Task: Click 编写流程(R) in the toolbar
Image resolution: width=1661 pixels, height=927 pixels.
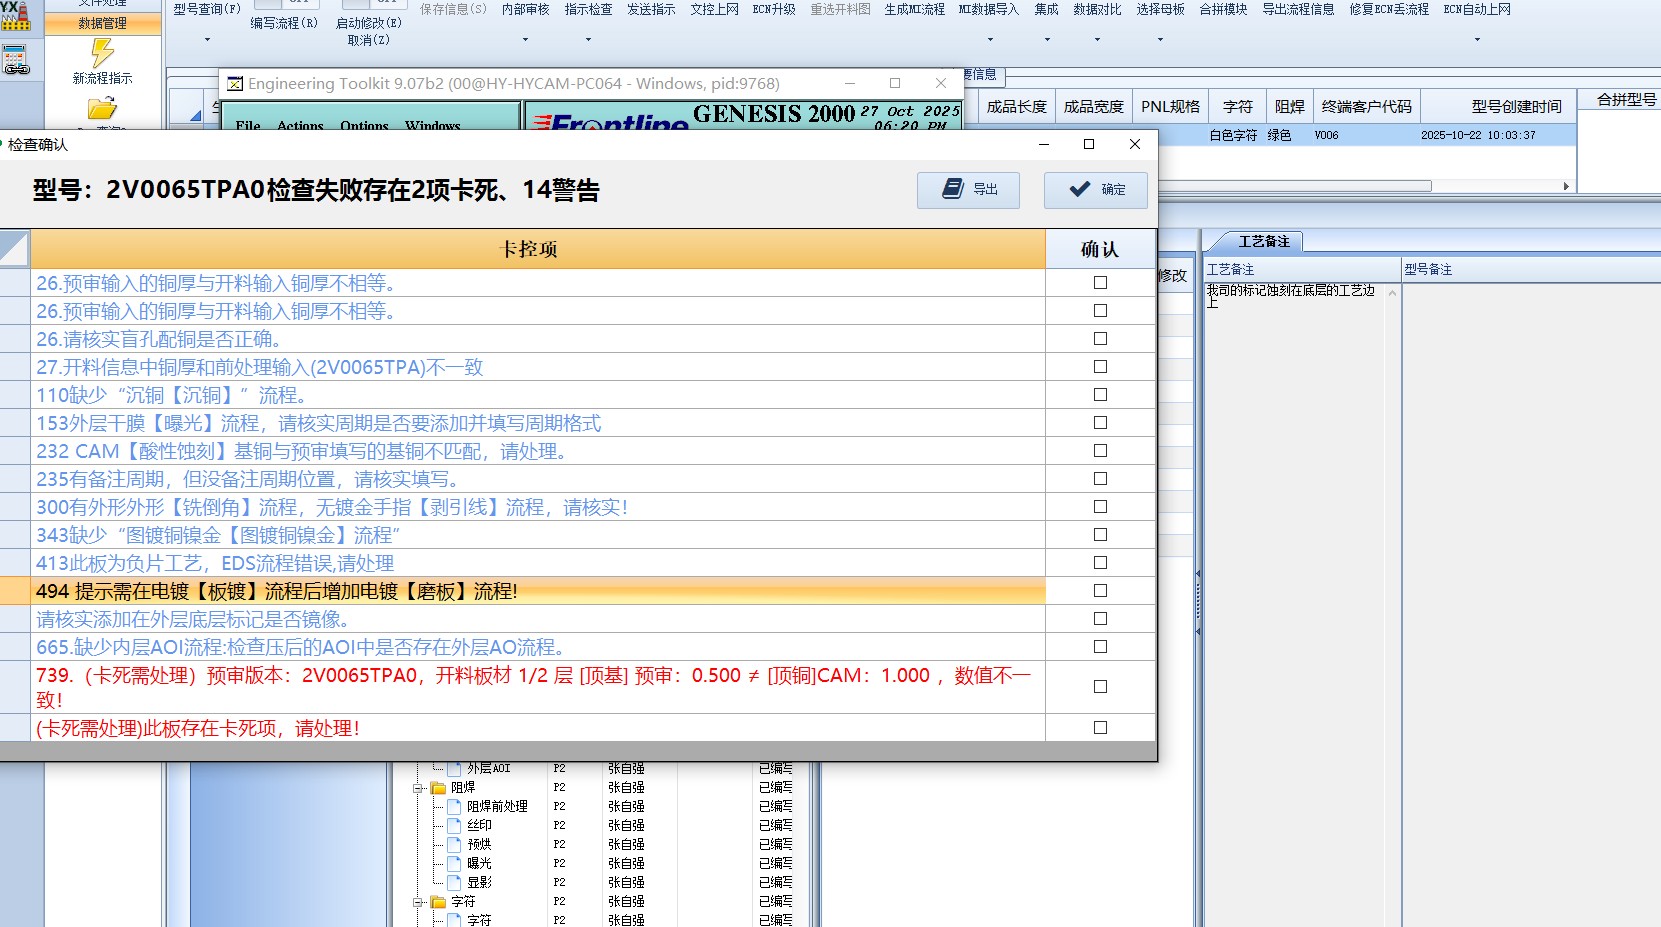Action: (284, 22)
